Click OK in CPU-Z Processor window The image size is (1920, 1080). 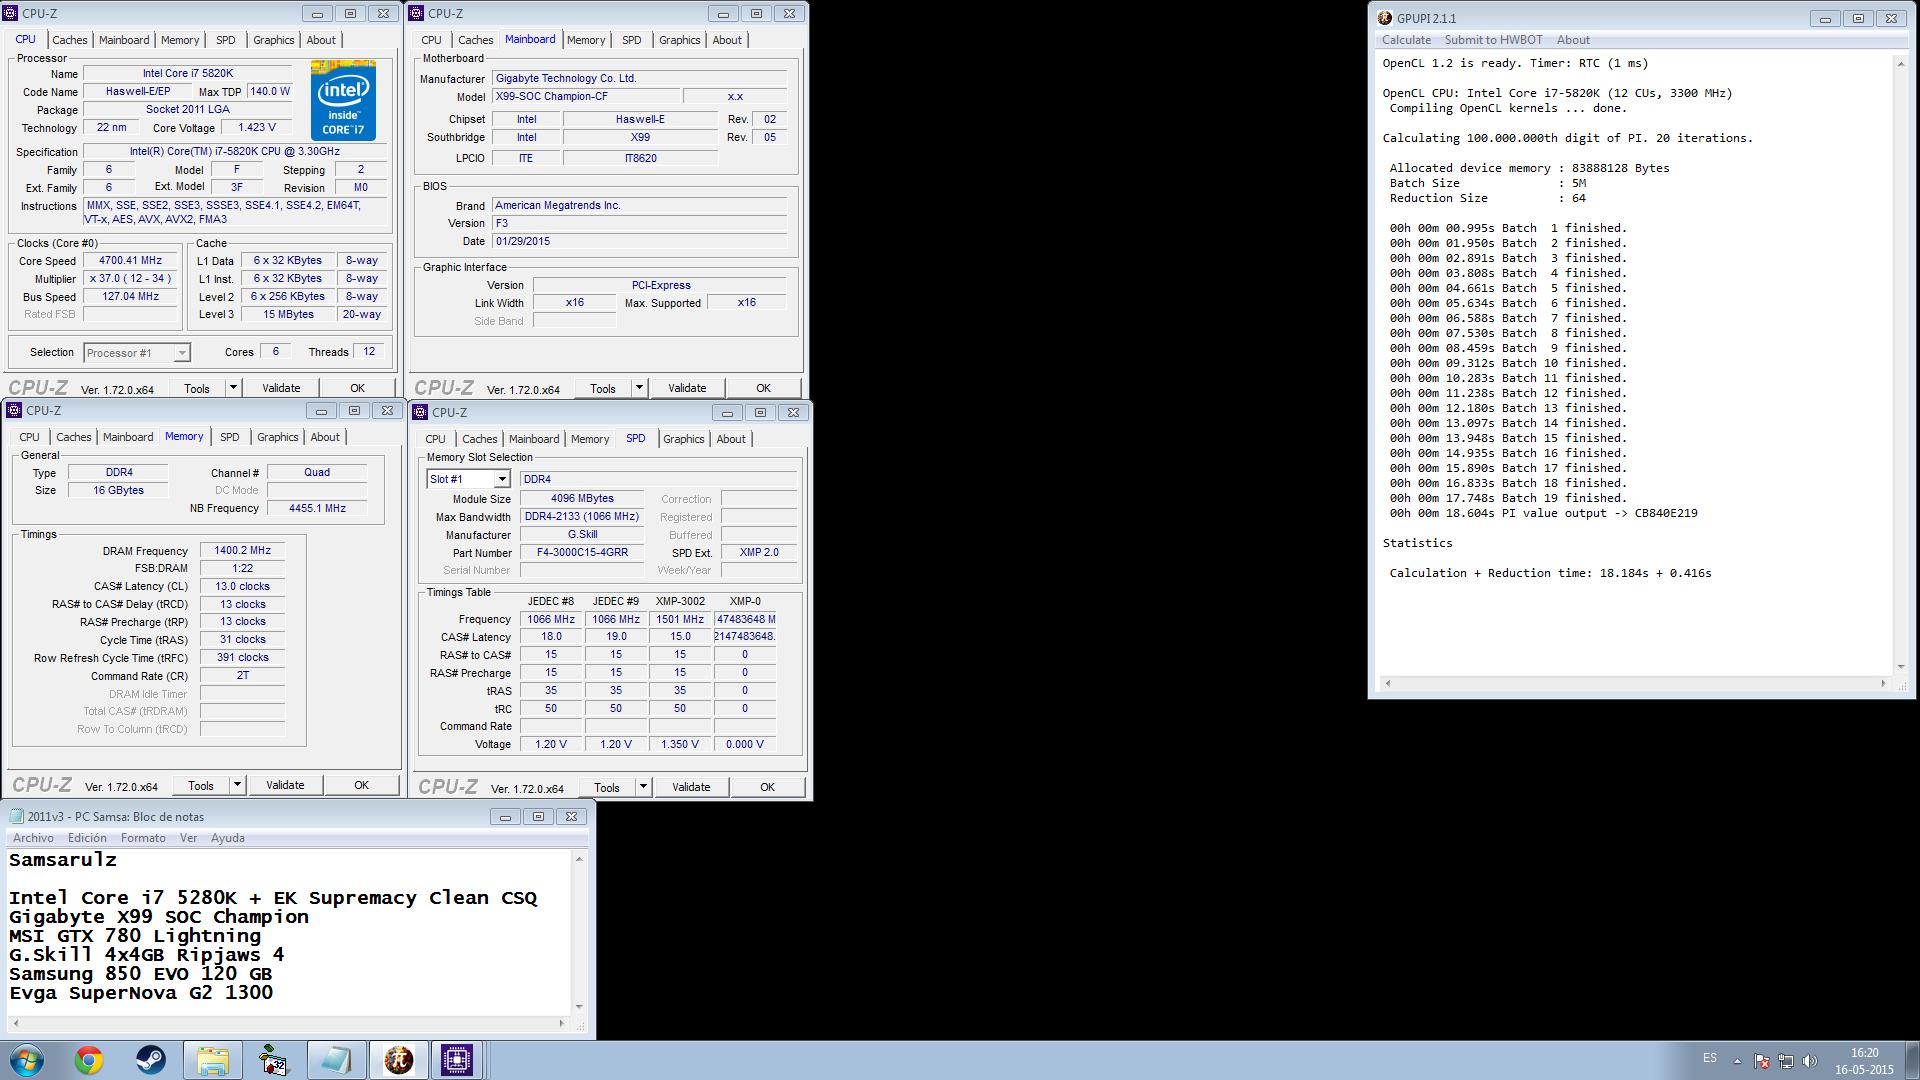point(357,388)
